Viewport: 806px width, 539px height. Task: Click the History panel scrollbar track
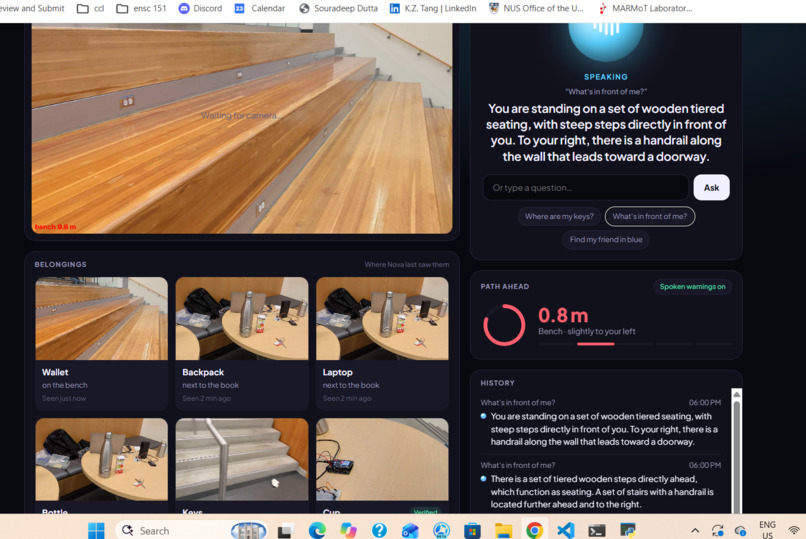tap(737, 457)
